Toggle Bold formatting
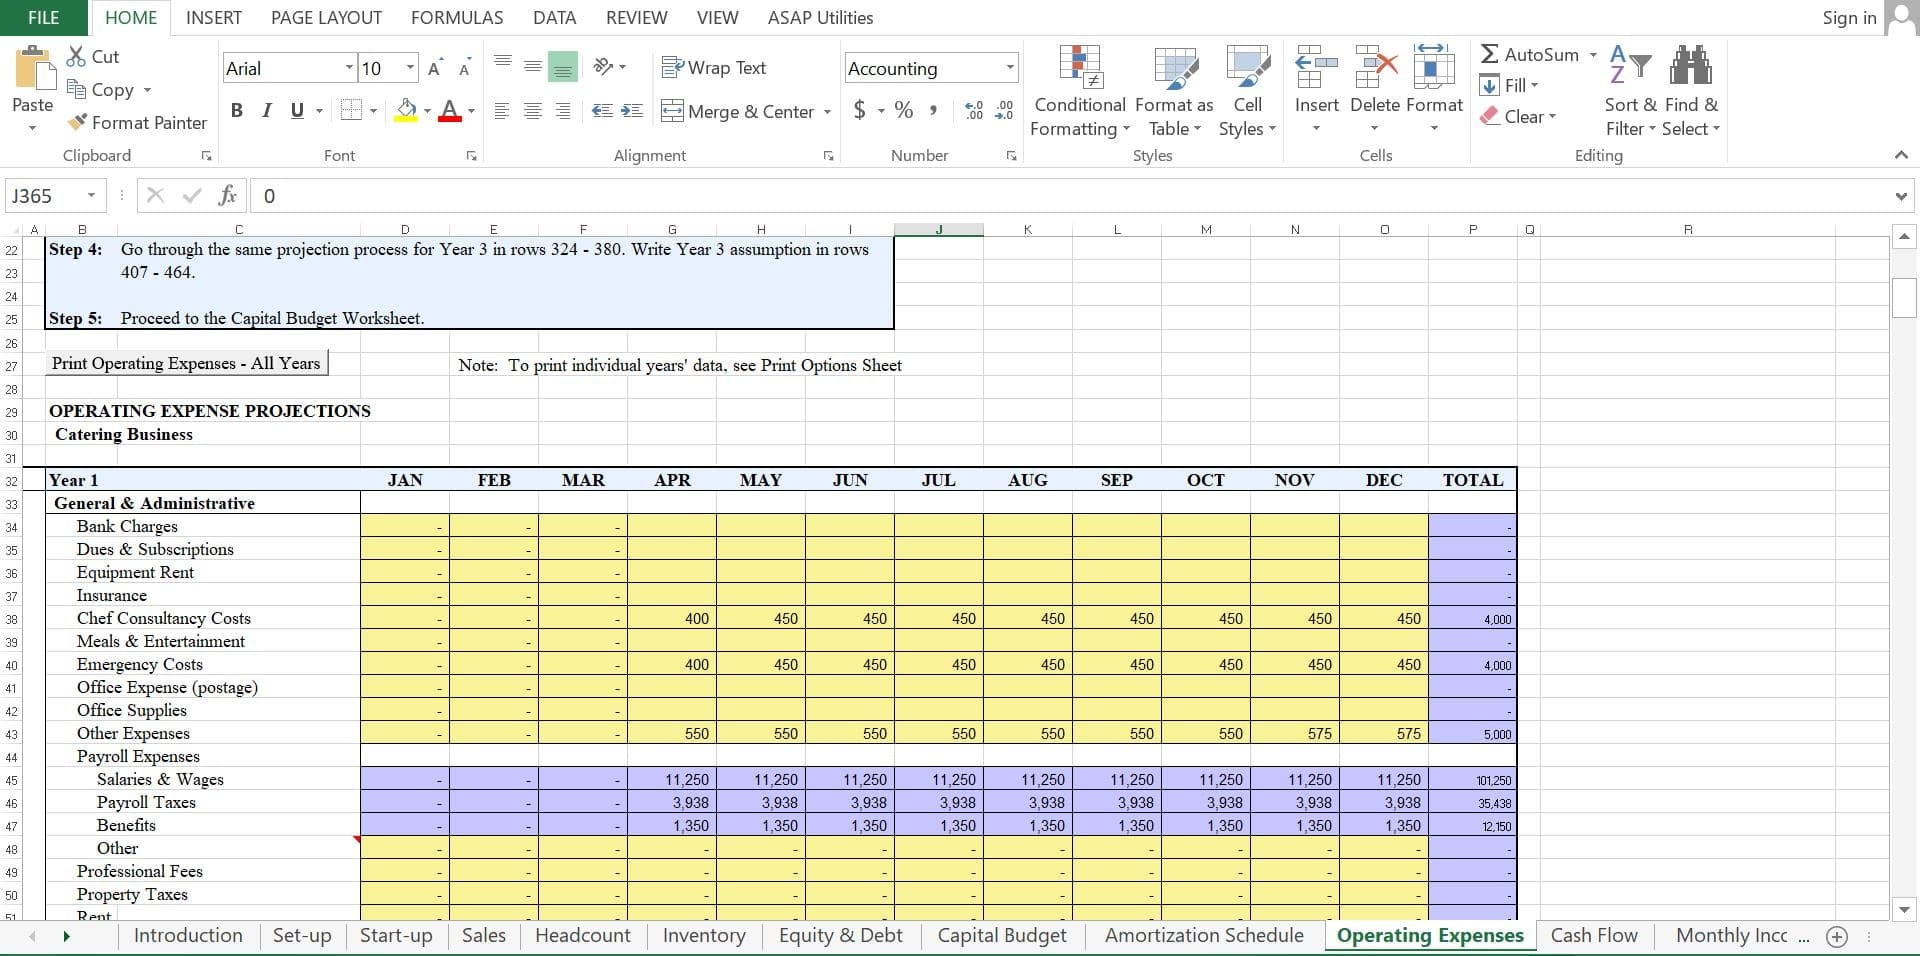1920x956 pixels. [237, 111]
